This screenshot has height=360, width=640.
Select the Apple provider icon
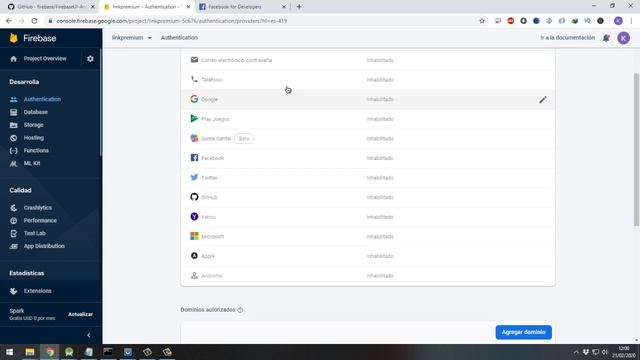194,256
